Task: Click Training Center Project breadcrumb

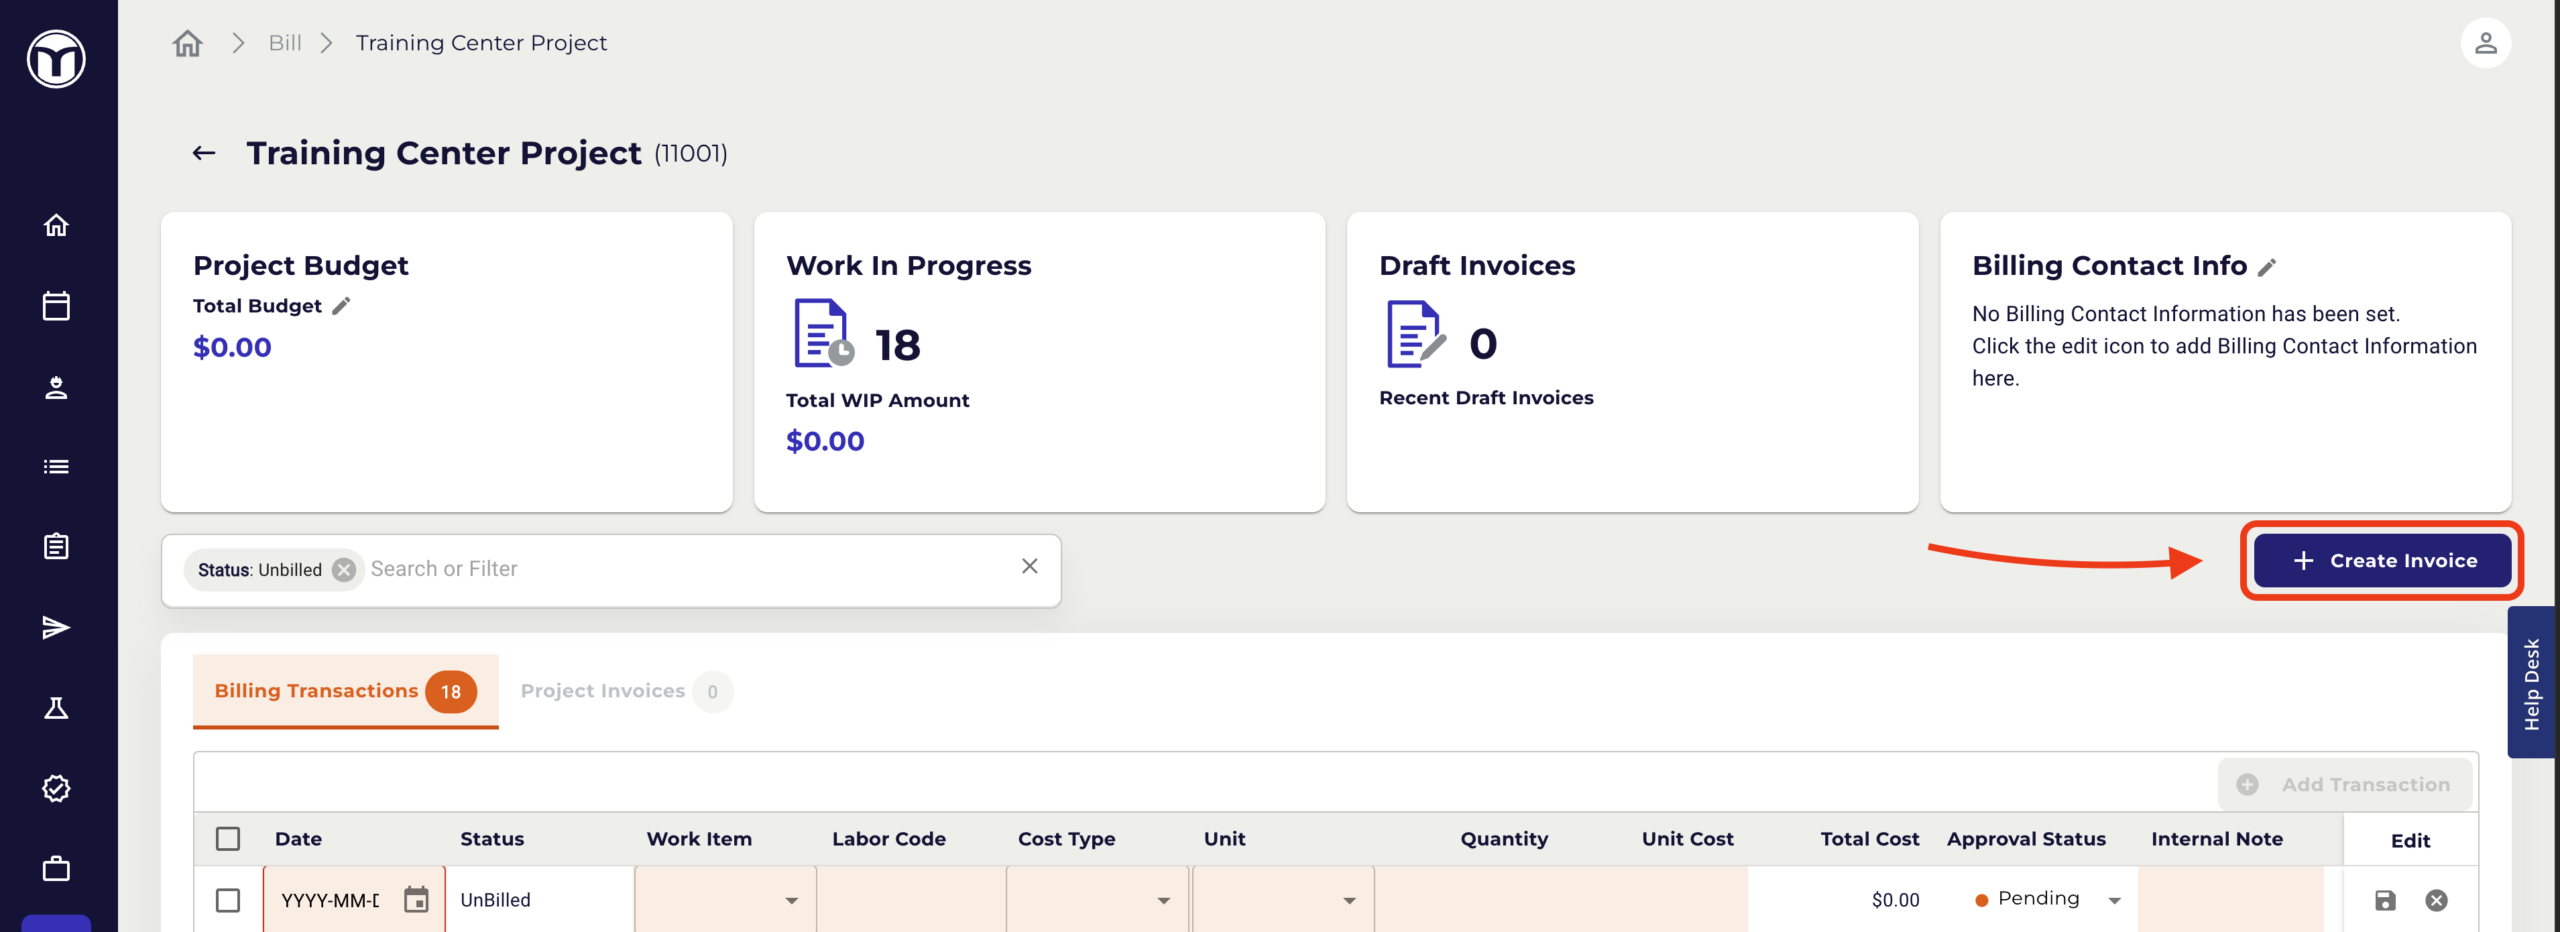Action: [481, 43]
